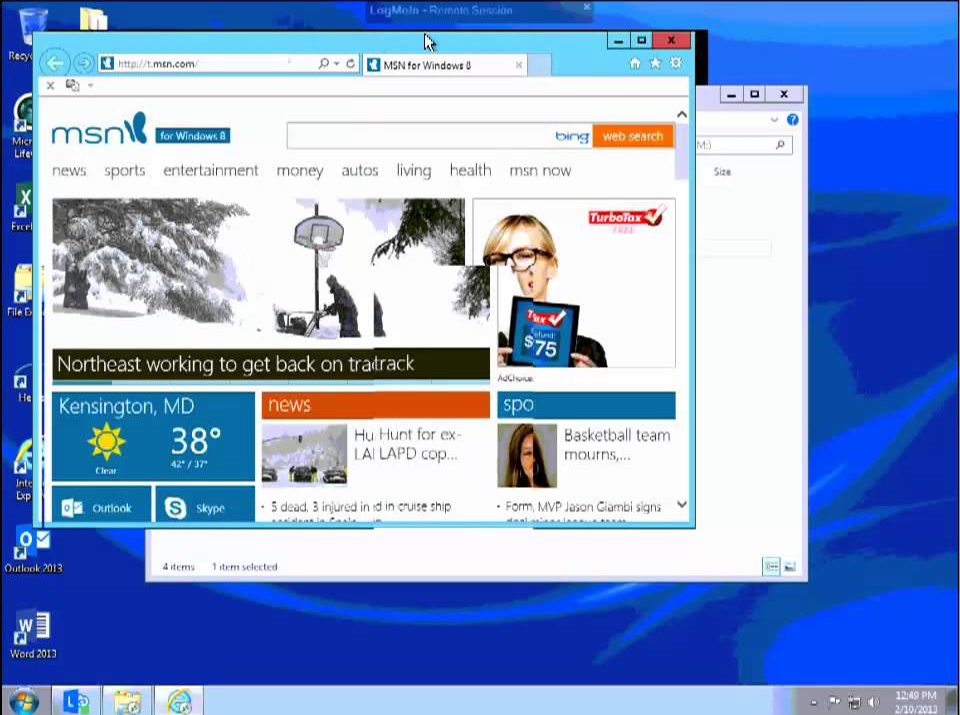Open Internet Explorer from the taskbar
The image size is (960, 715).
(x=179, y=701)
